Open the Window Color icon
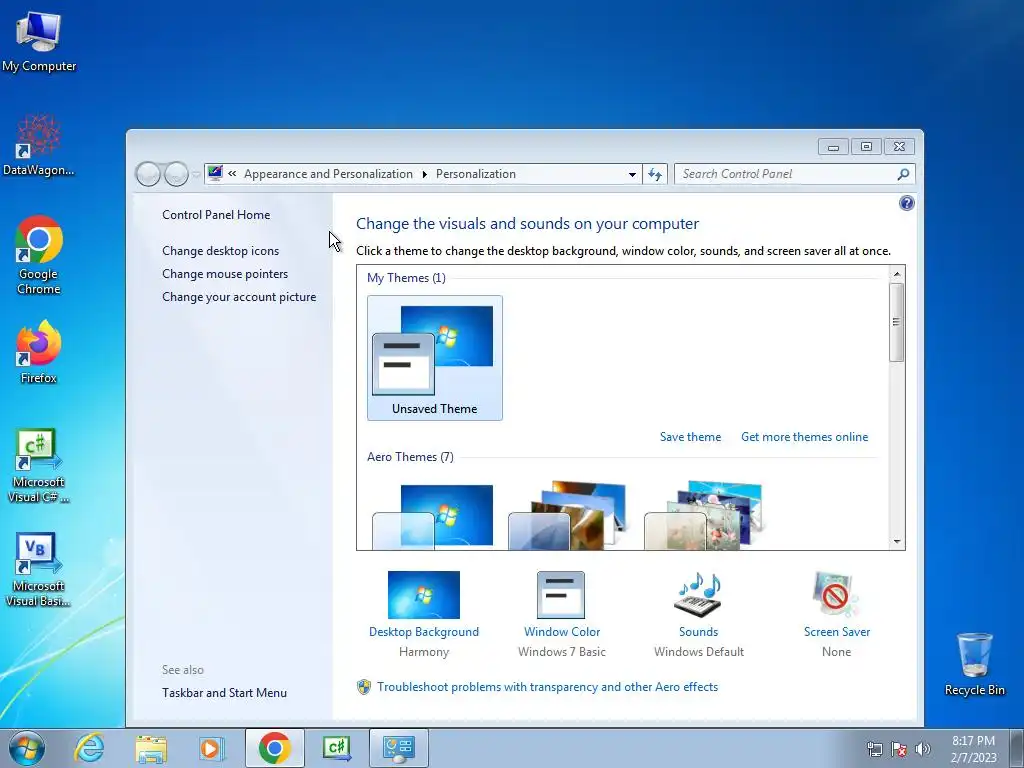 click(561, 595)
